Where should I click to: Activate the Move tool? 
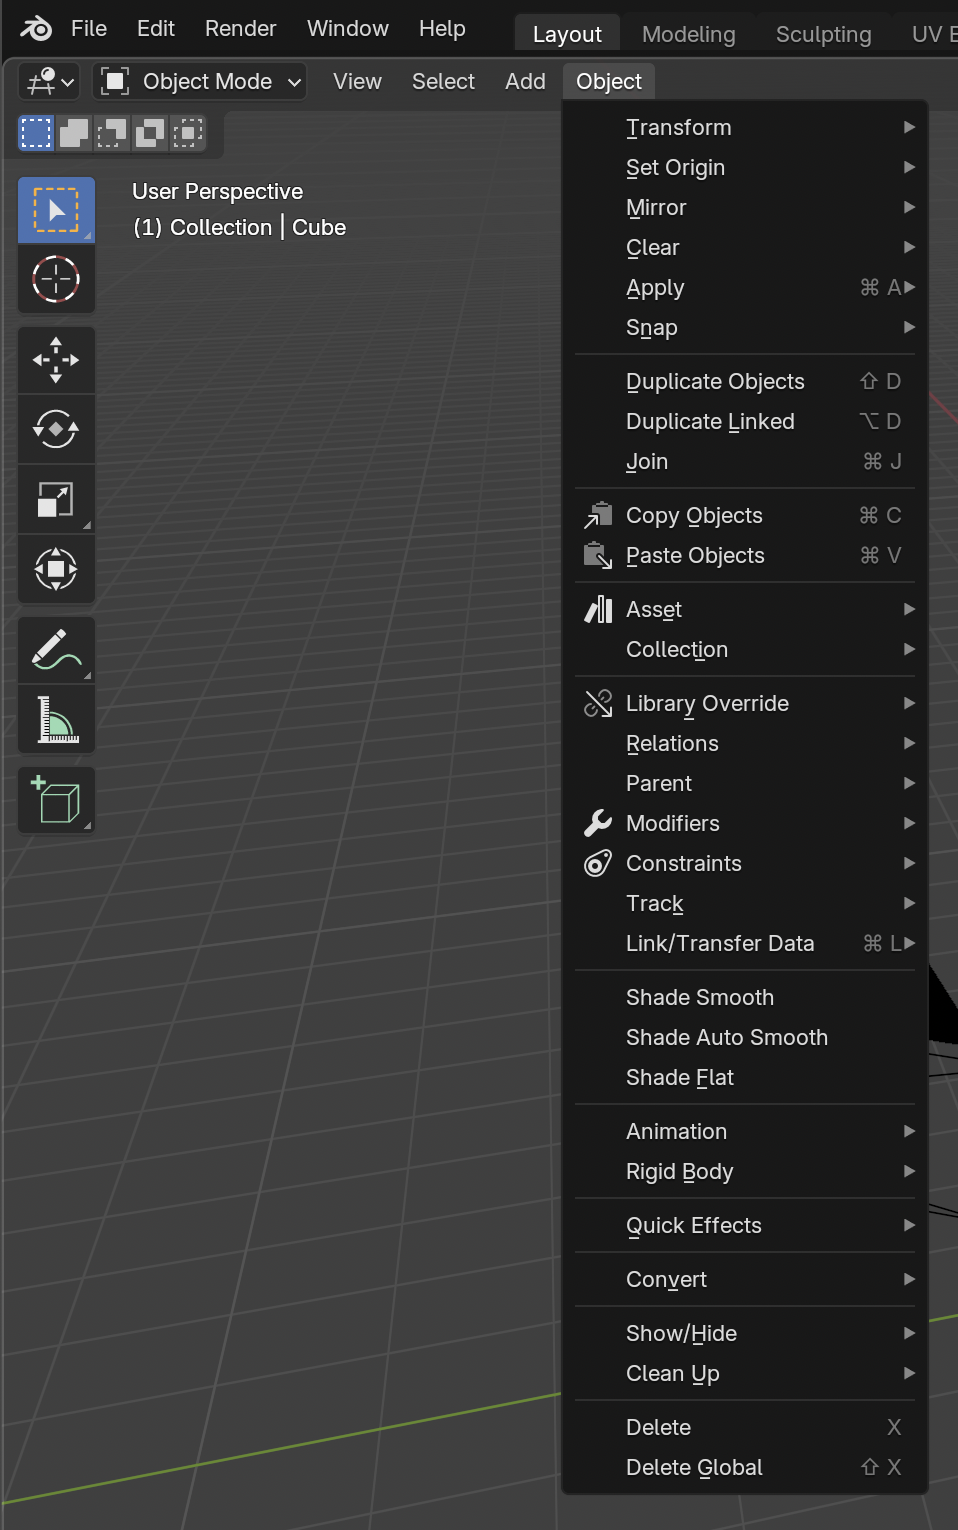point(56,360)
